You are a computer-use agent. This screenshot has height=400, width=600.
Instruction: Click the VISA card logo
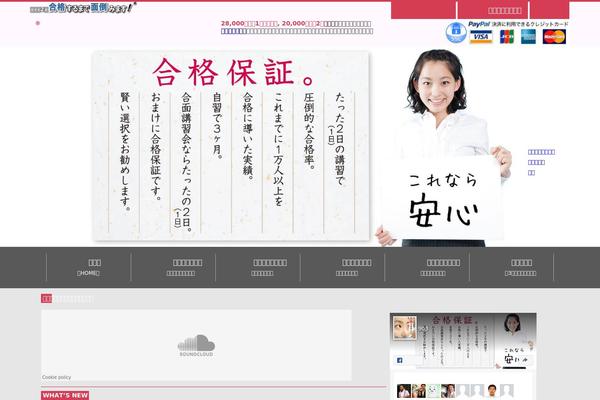pyautogui.click(x=481, y=37)
